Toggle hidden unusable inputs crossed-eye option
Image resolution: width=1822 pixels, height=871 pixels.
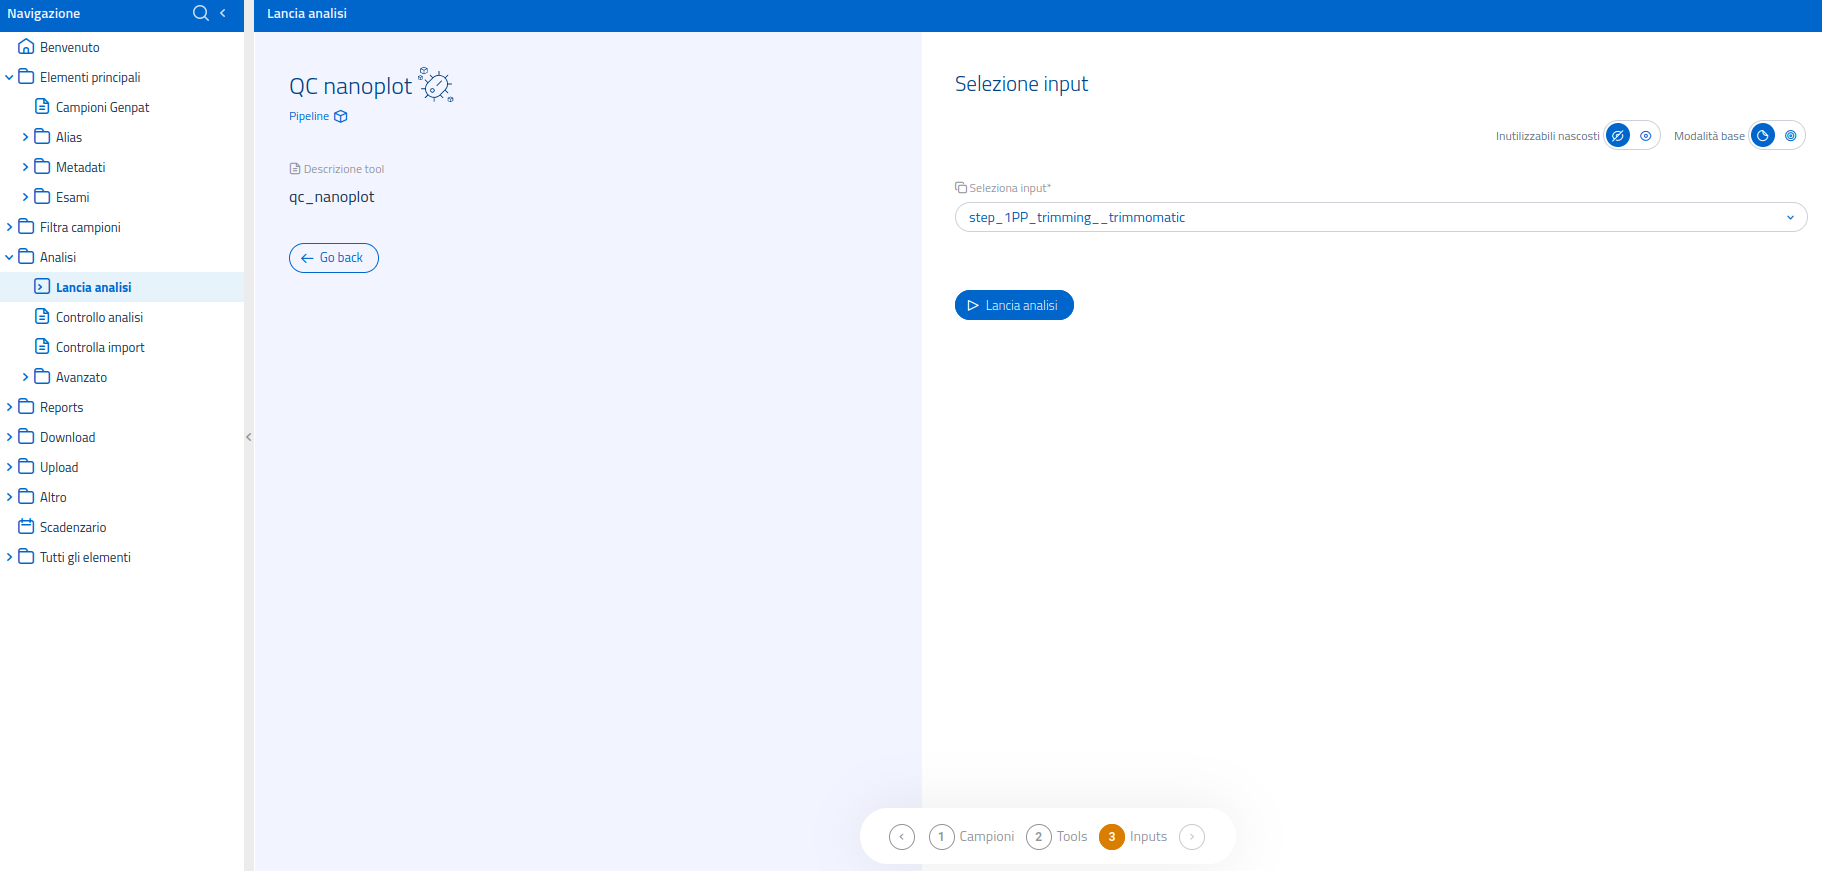click(1618, 136)
